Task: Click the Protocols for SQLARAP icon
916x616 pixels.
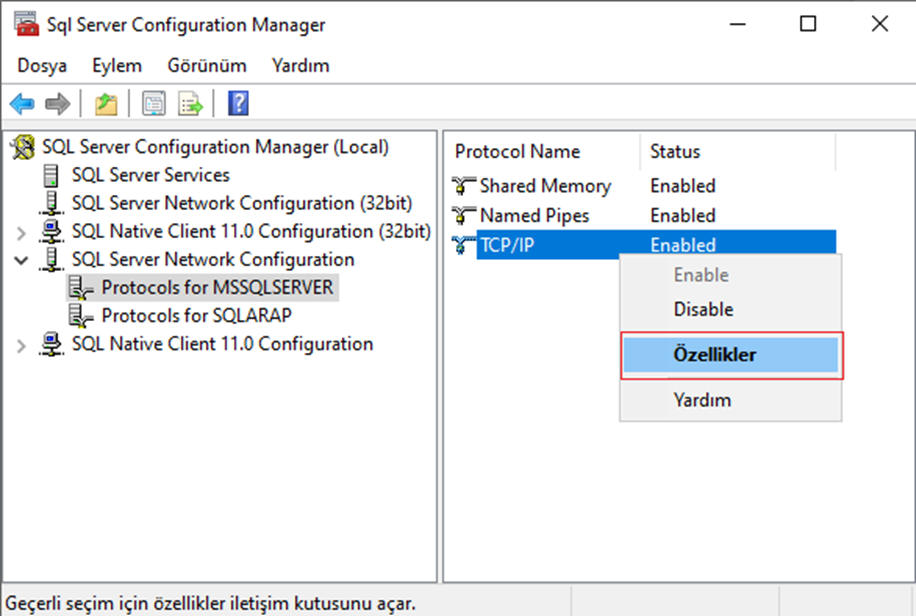Action: tap(81, 316)
